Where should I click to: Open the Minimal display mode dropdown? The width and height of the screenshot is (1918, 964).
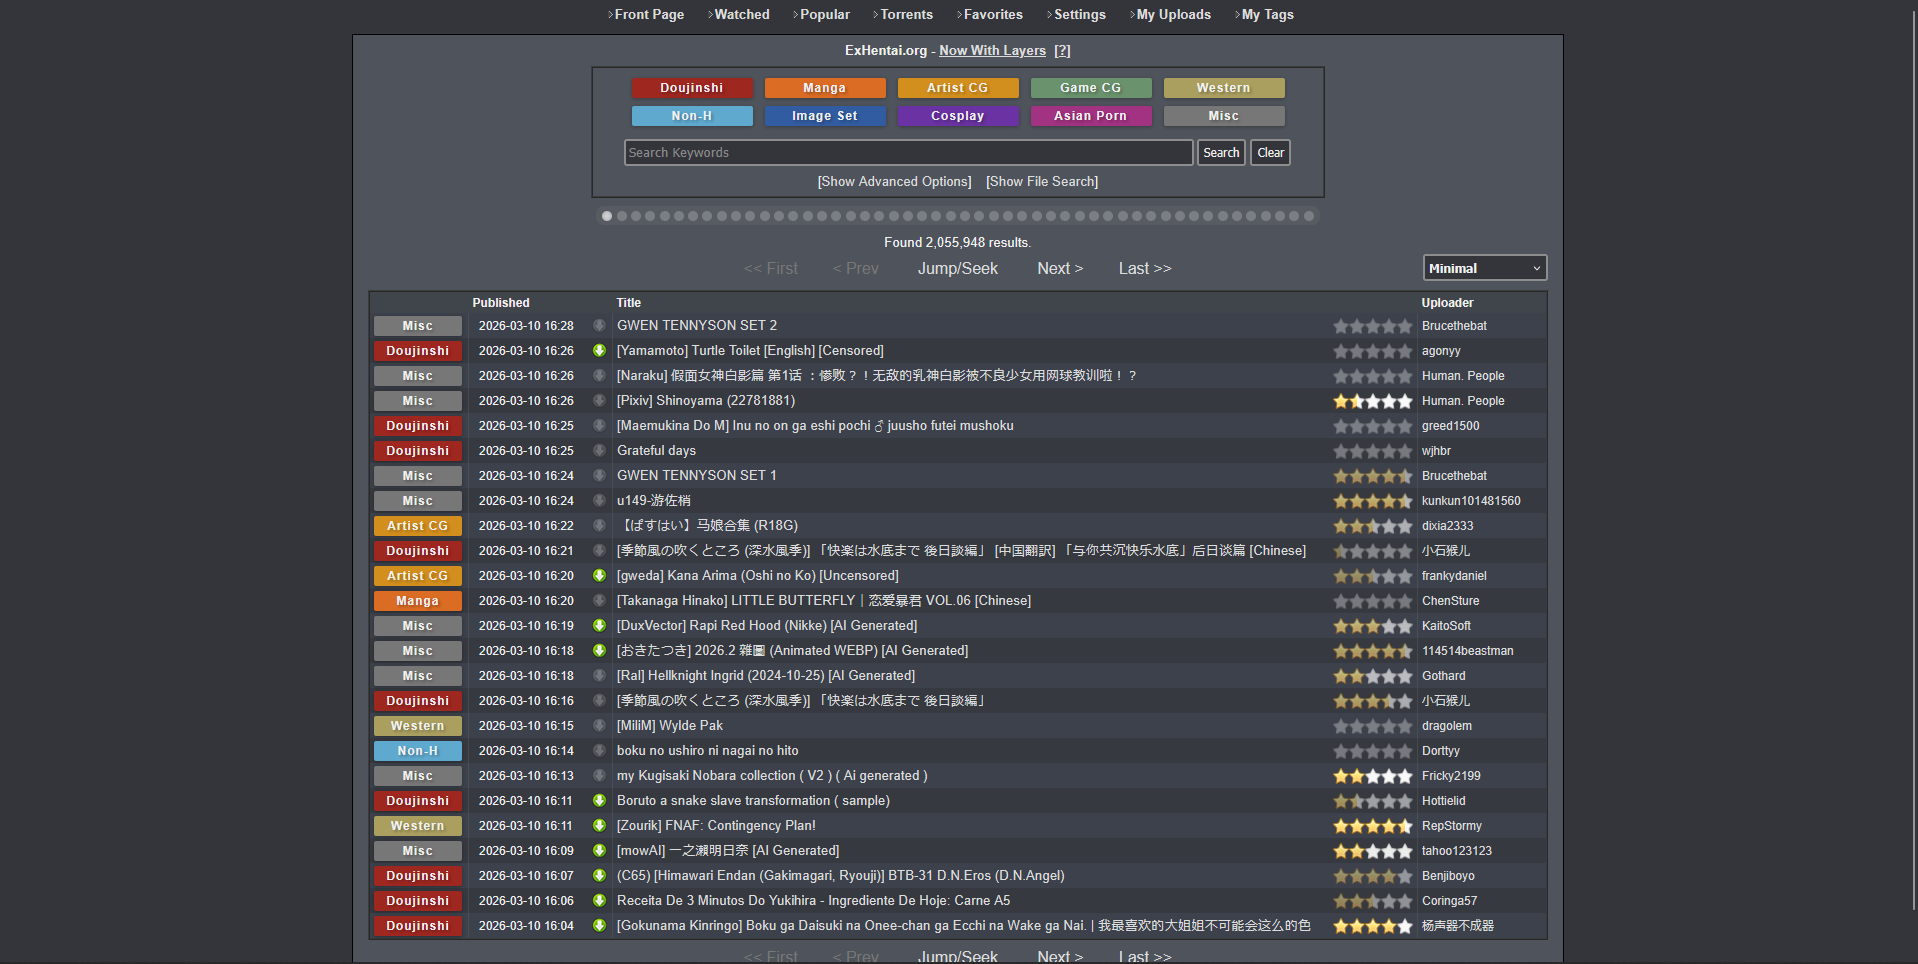coord(1485,268)
